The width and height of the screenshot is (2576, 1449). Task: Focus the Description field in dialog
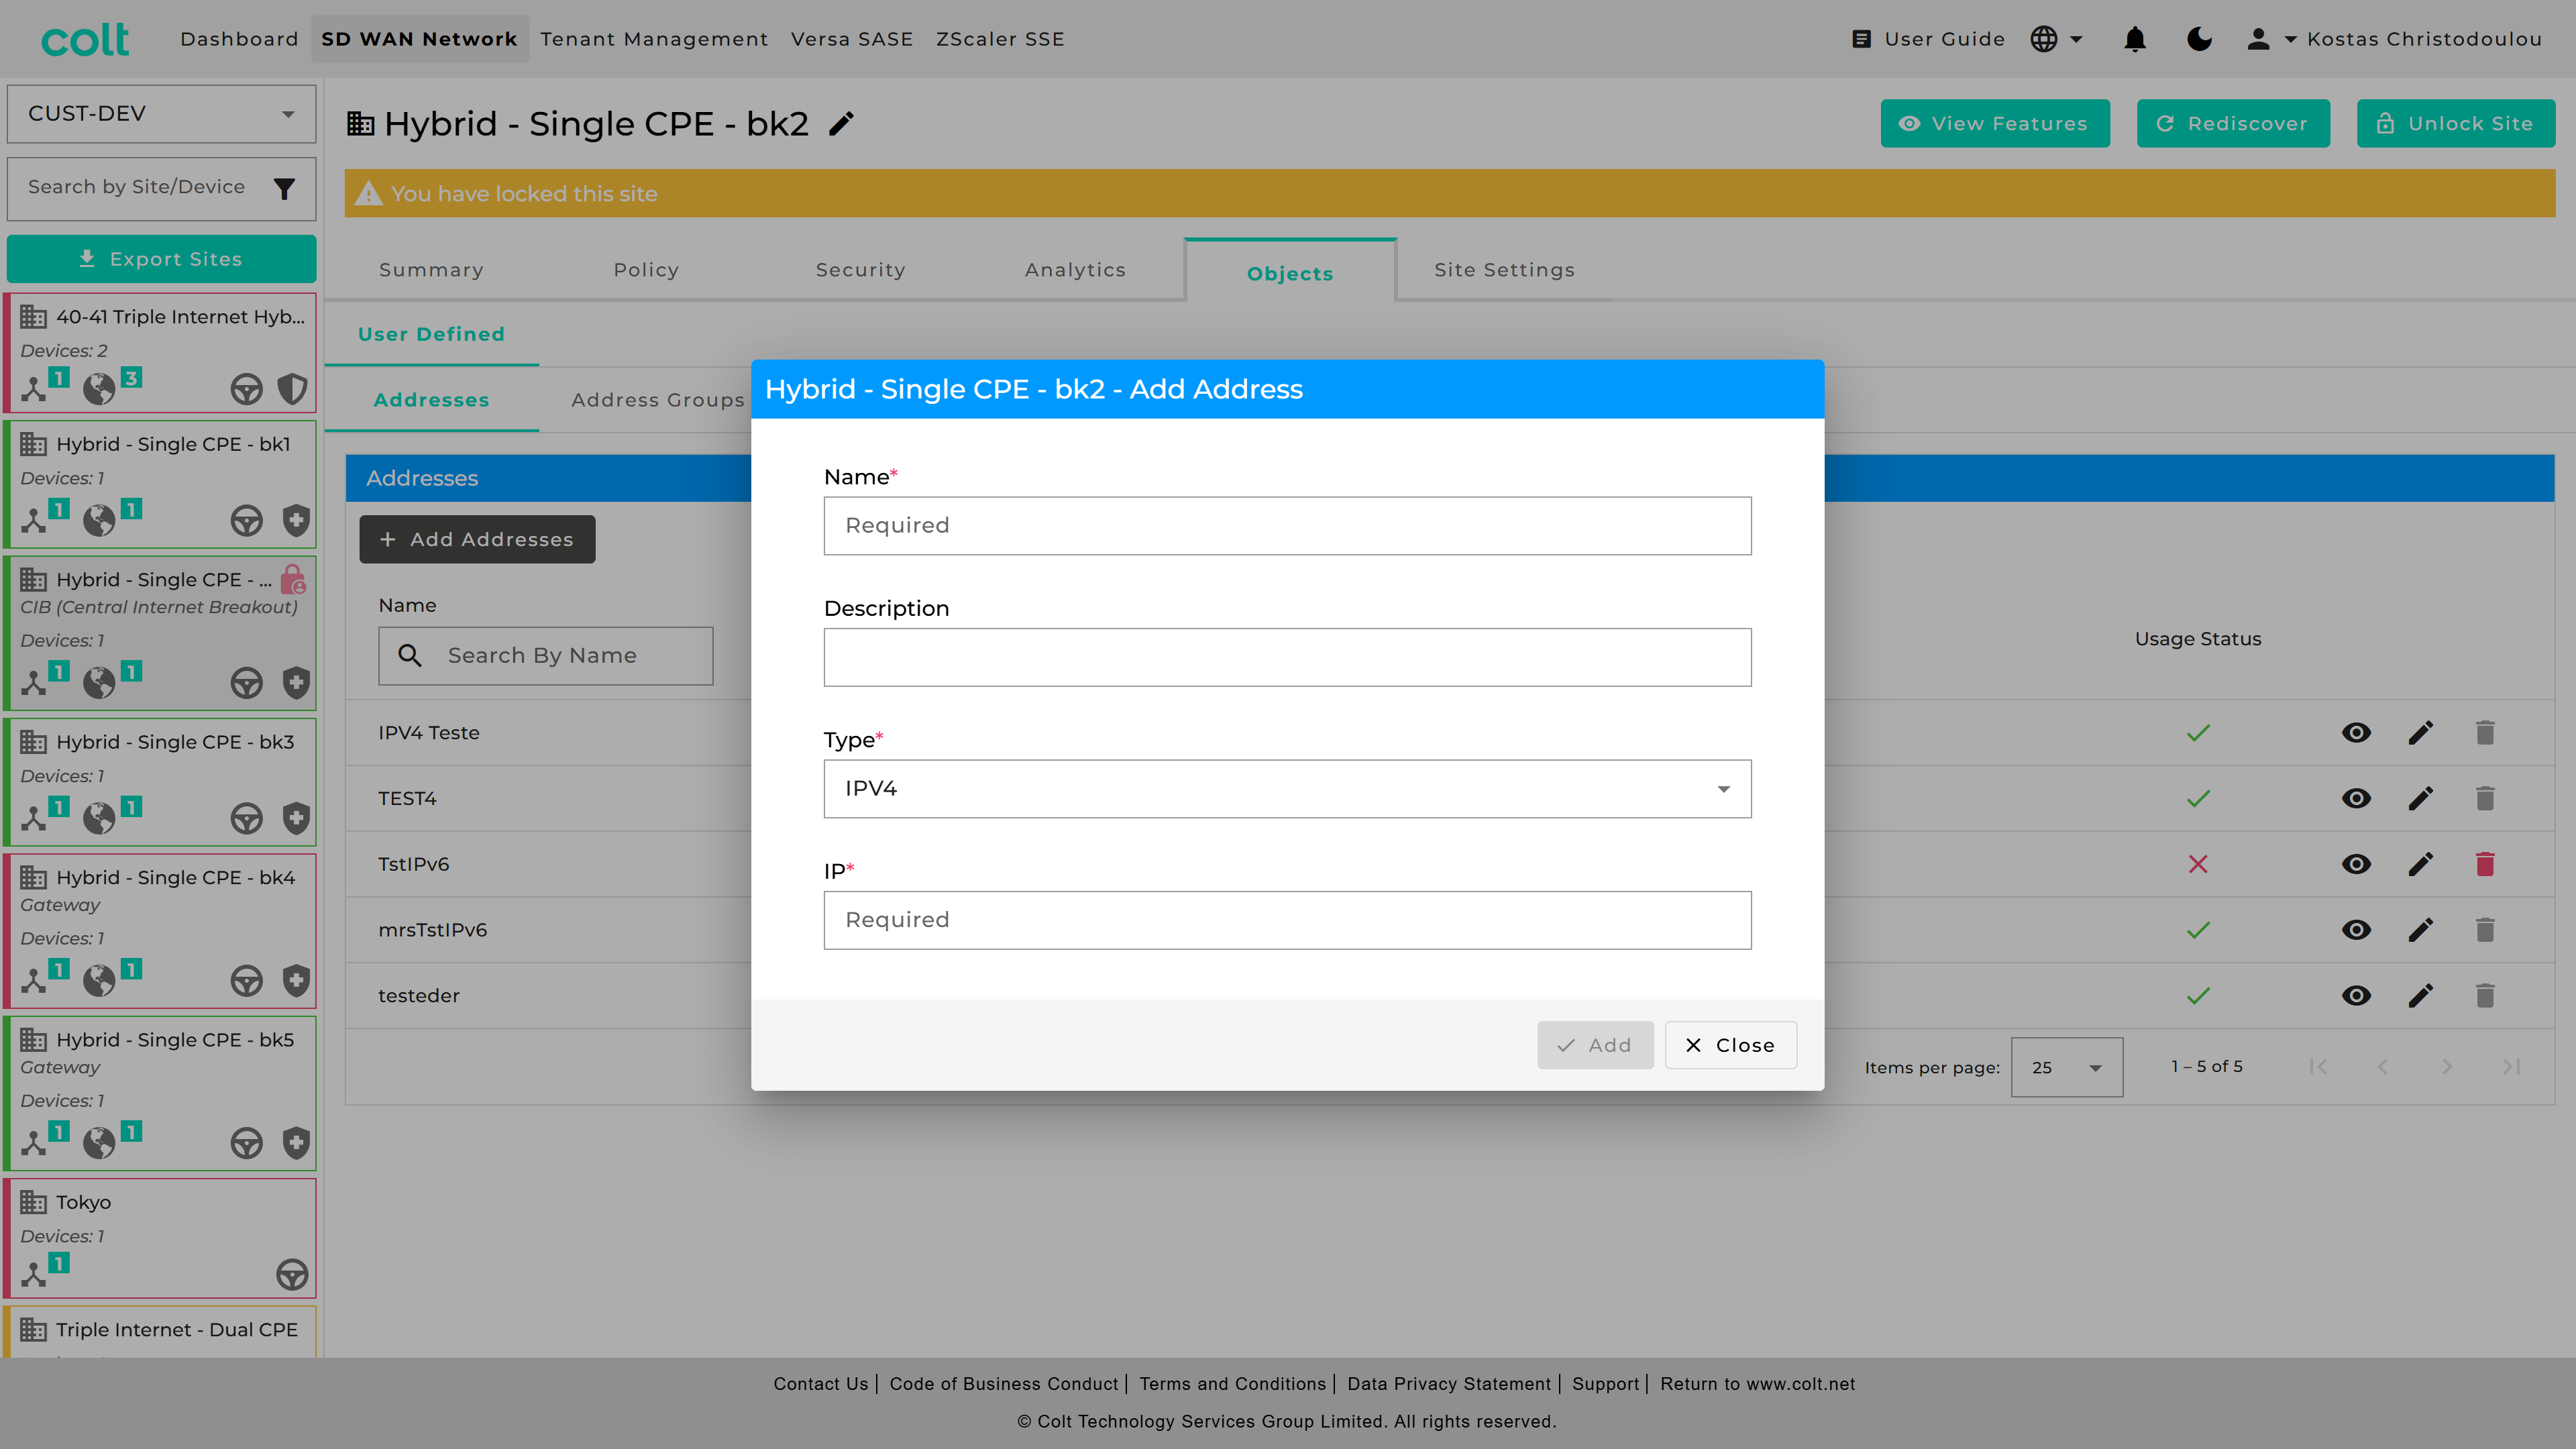tap(1287, 657)
